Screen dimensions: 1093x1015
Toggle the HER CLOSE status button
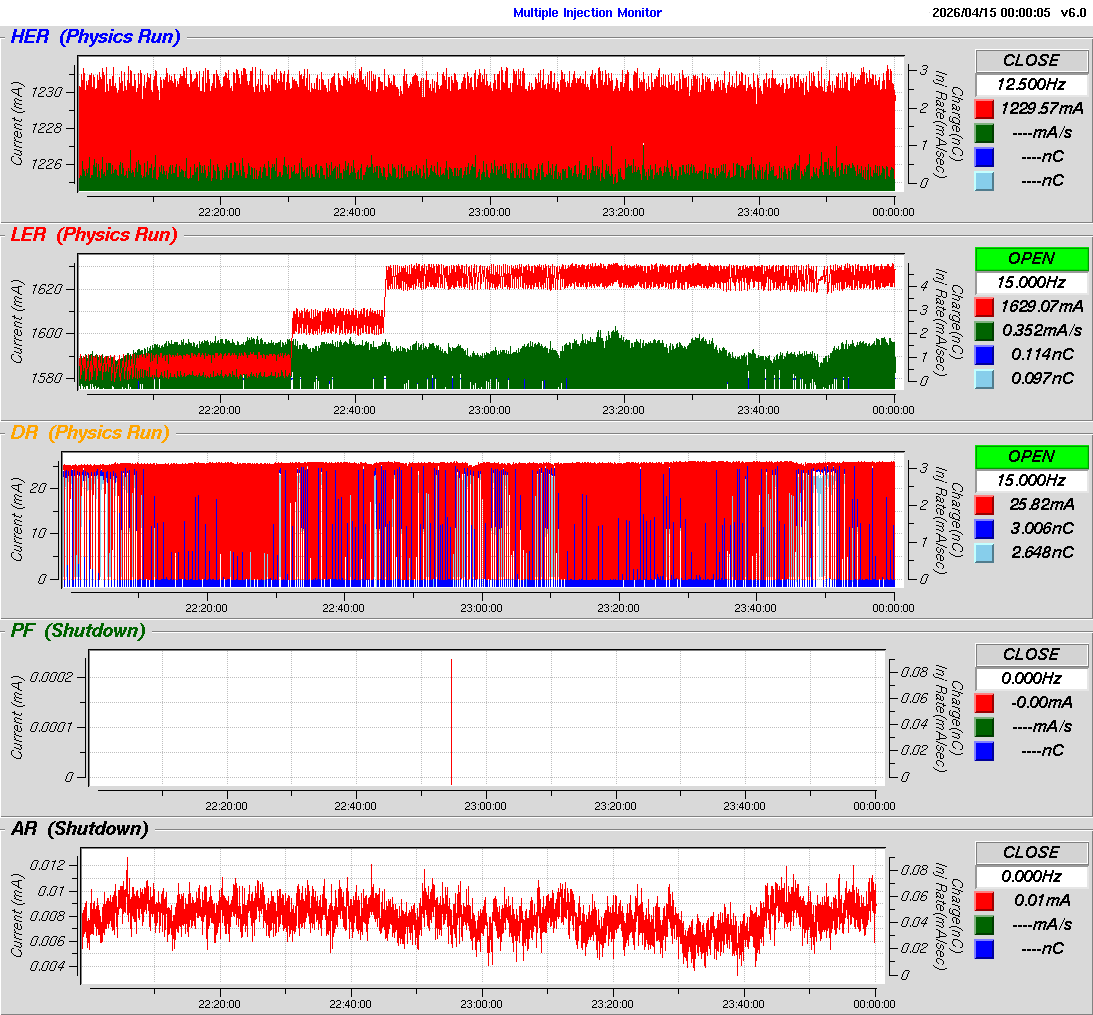(1031, 60)
